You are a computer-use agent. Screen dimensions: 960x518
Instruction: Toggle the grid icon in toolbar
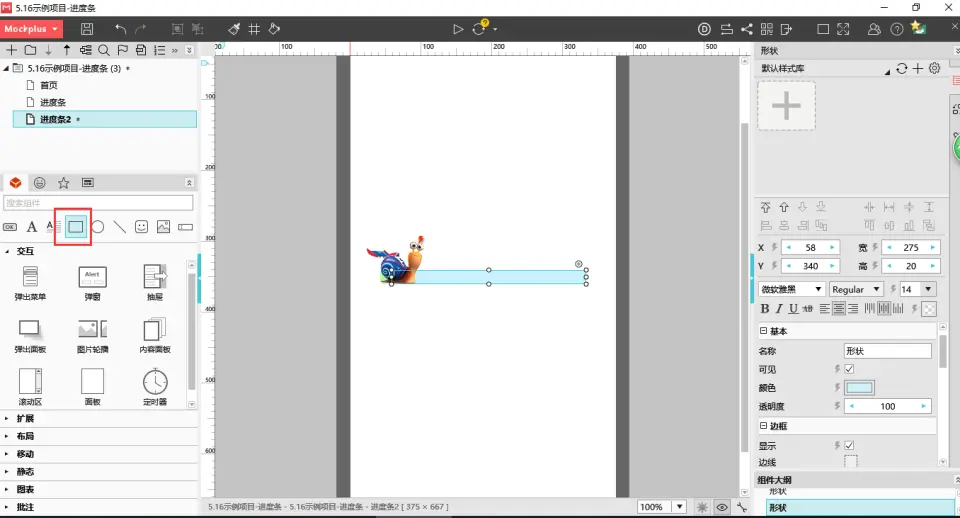pos(254,29)
